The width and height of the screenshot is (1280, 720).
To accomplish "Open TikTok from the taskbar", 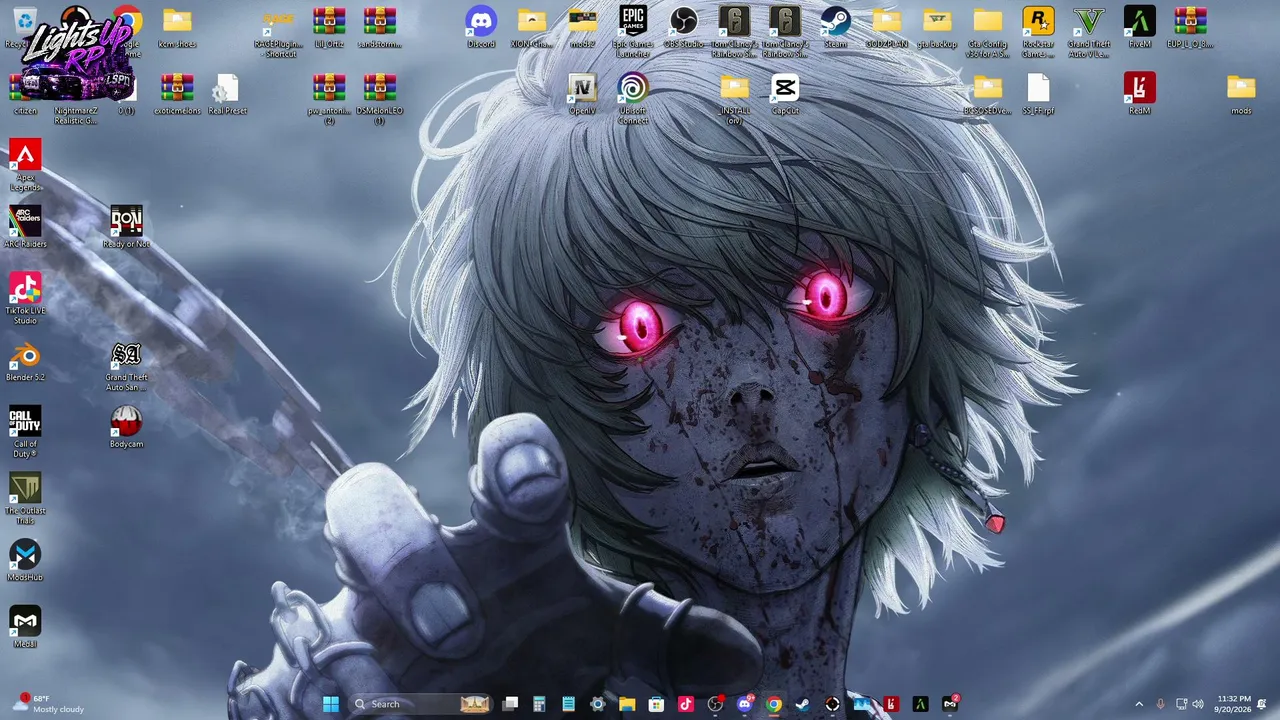I will [686, 704].
